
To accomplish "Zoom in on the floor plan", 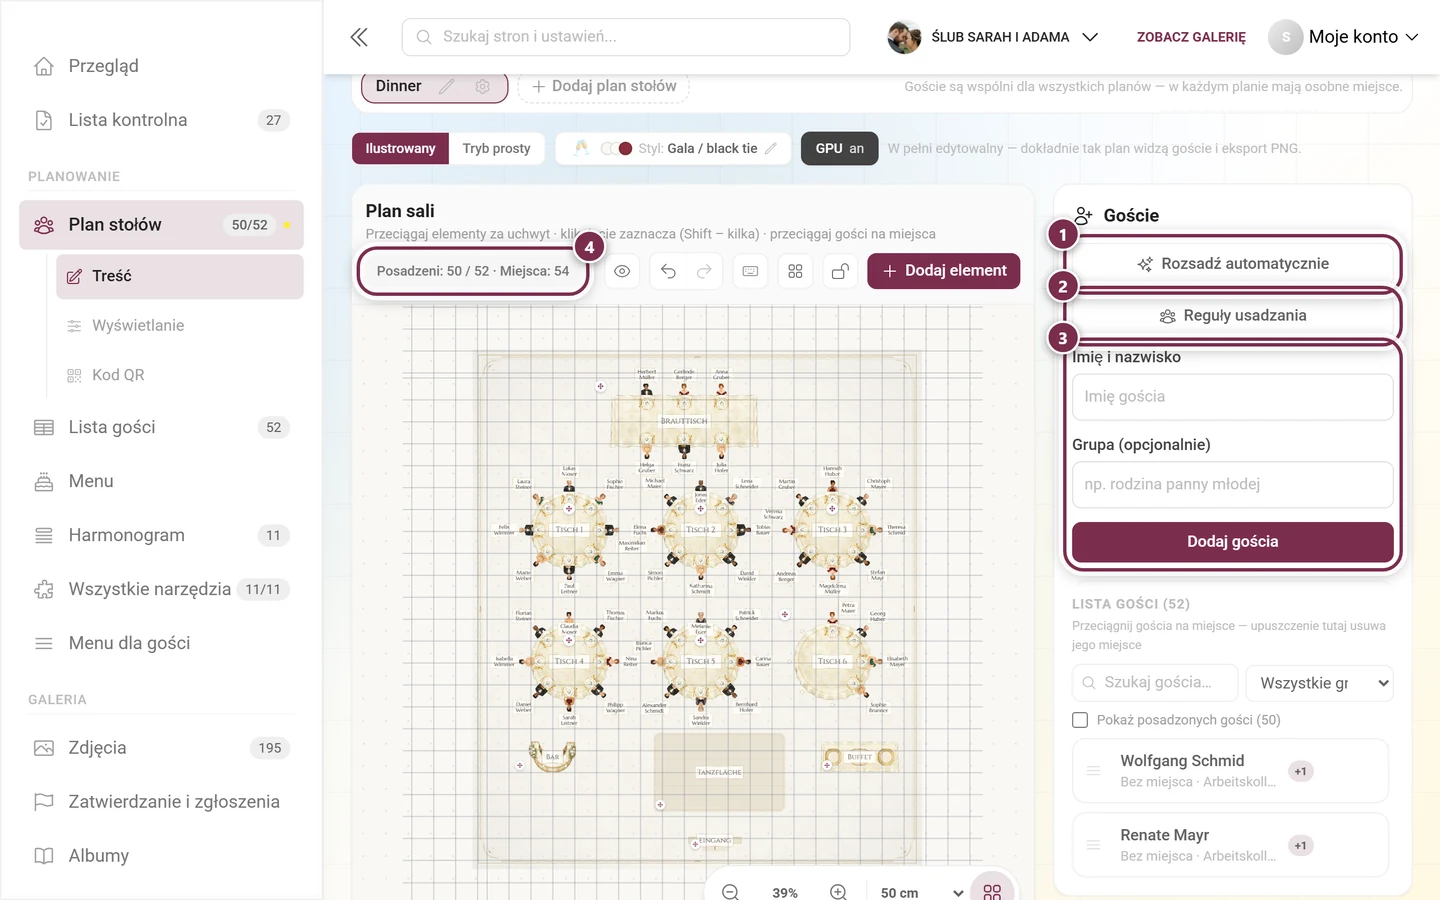I will point(838,892).
